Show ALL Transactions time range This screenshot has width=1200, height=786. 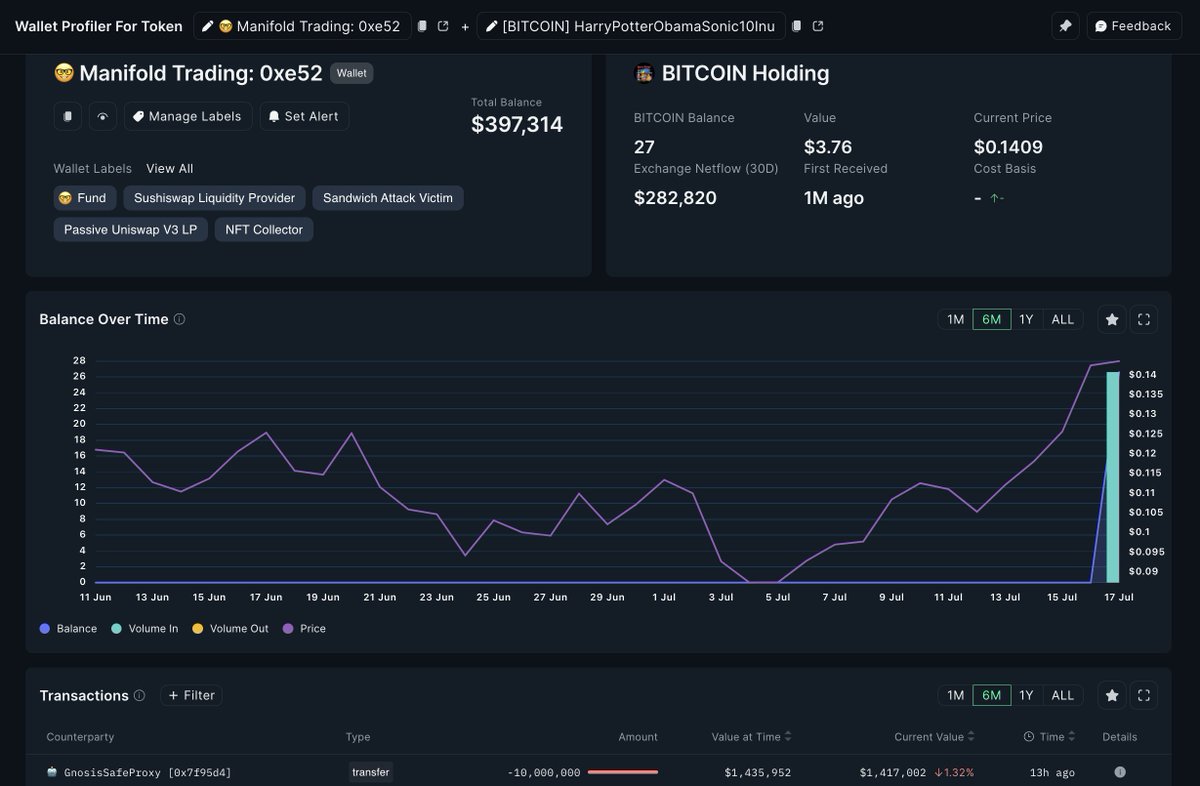coord(1063,695)
